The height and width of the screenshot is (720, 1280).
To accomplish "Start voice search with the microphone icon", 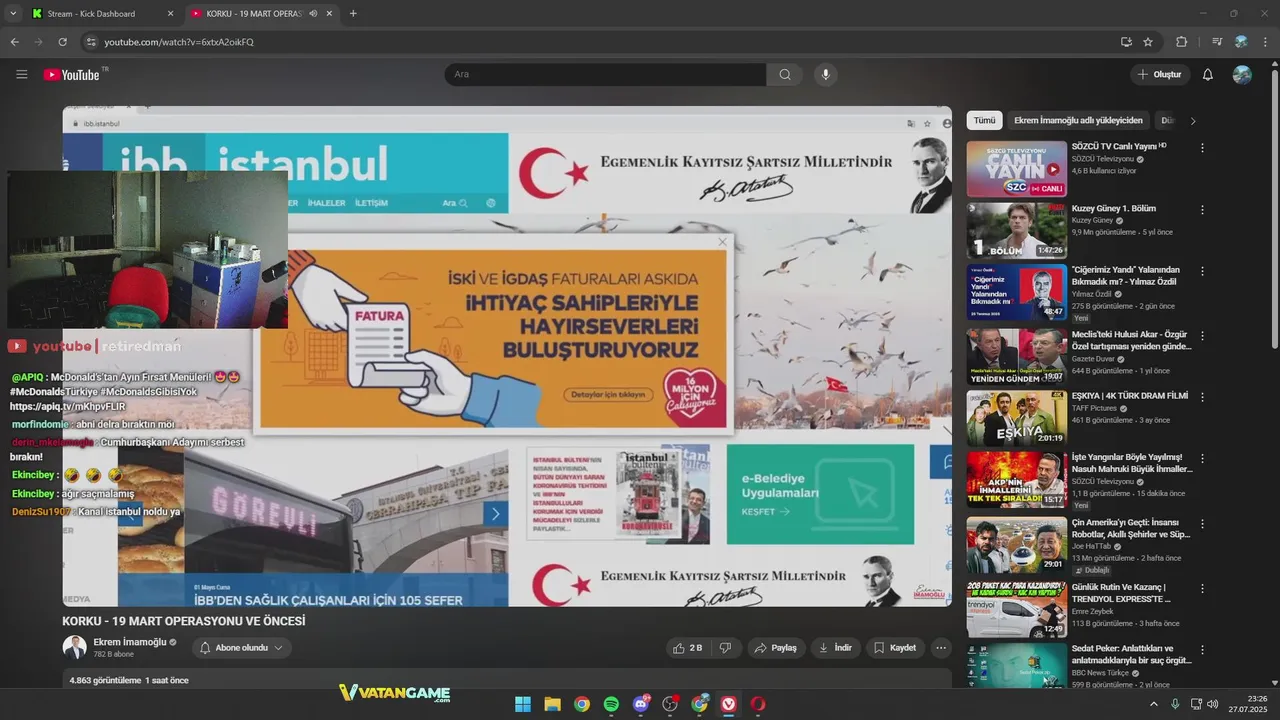I will (825, 74).
